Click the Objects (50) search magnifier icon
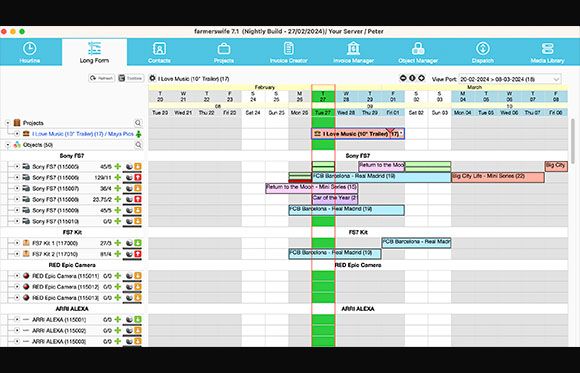 coord(138,145)
